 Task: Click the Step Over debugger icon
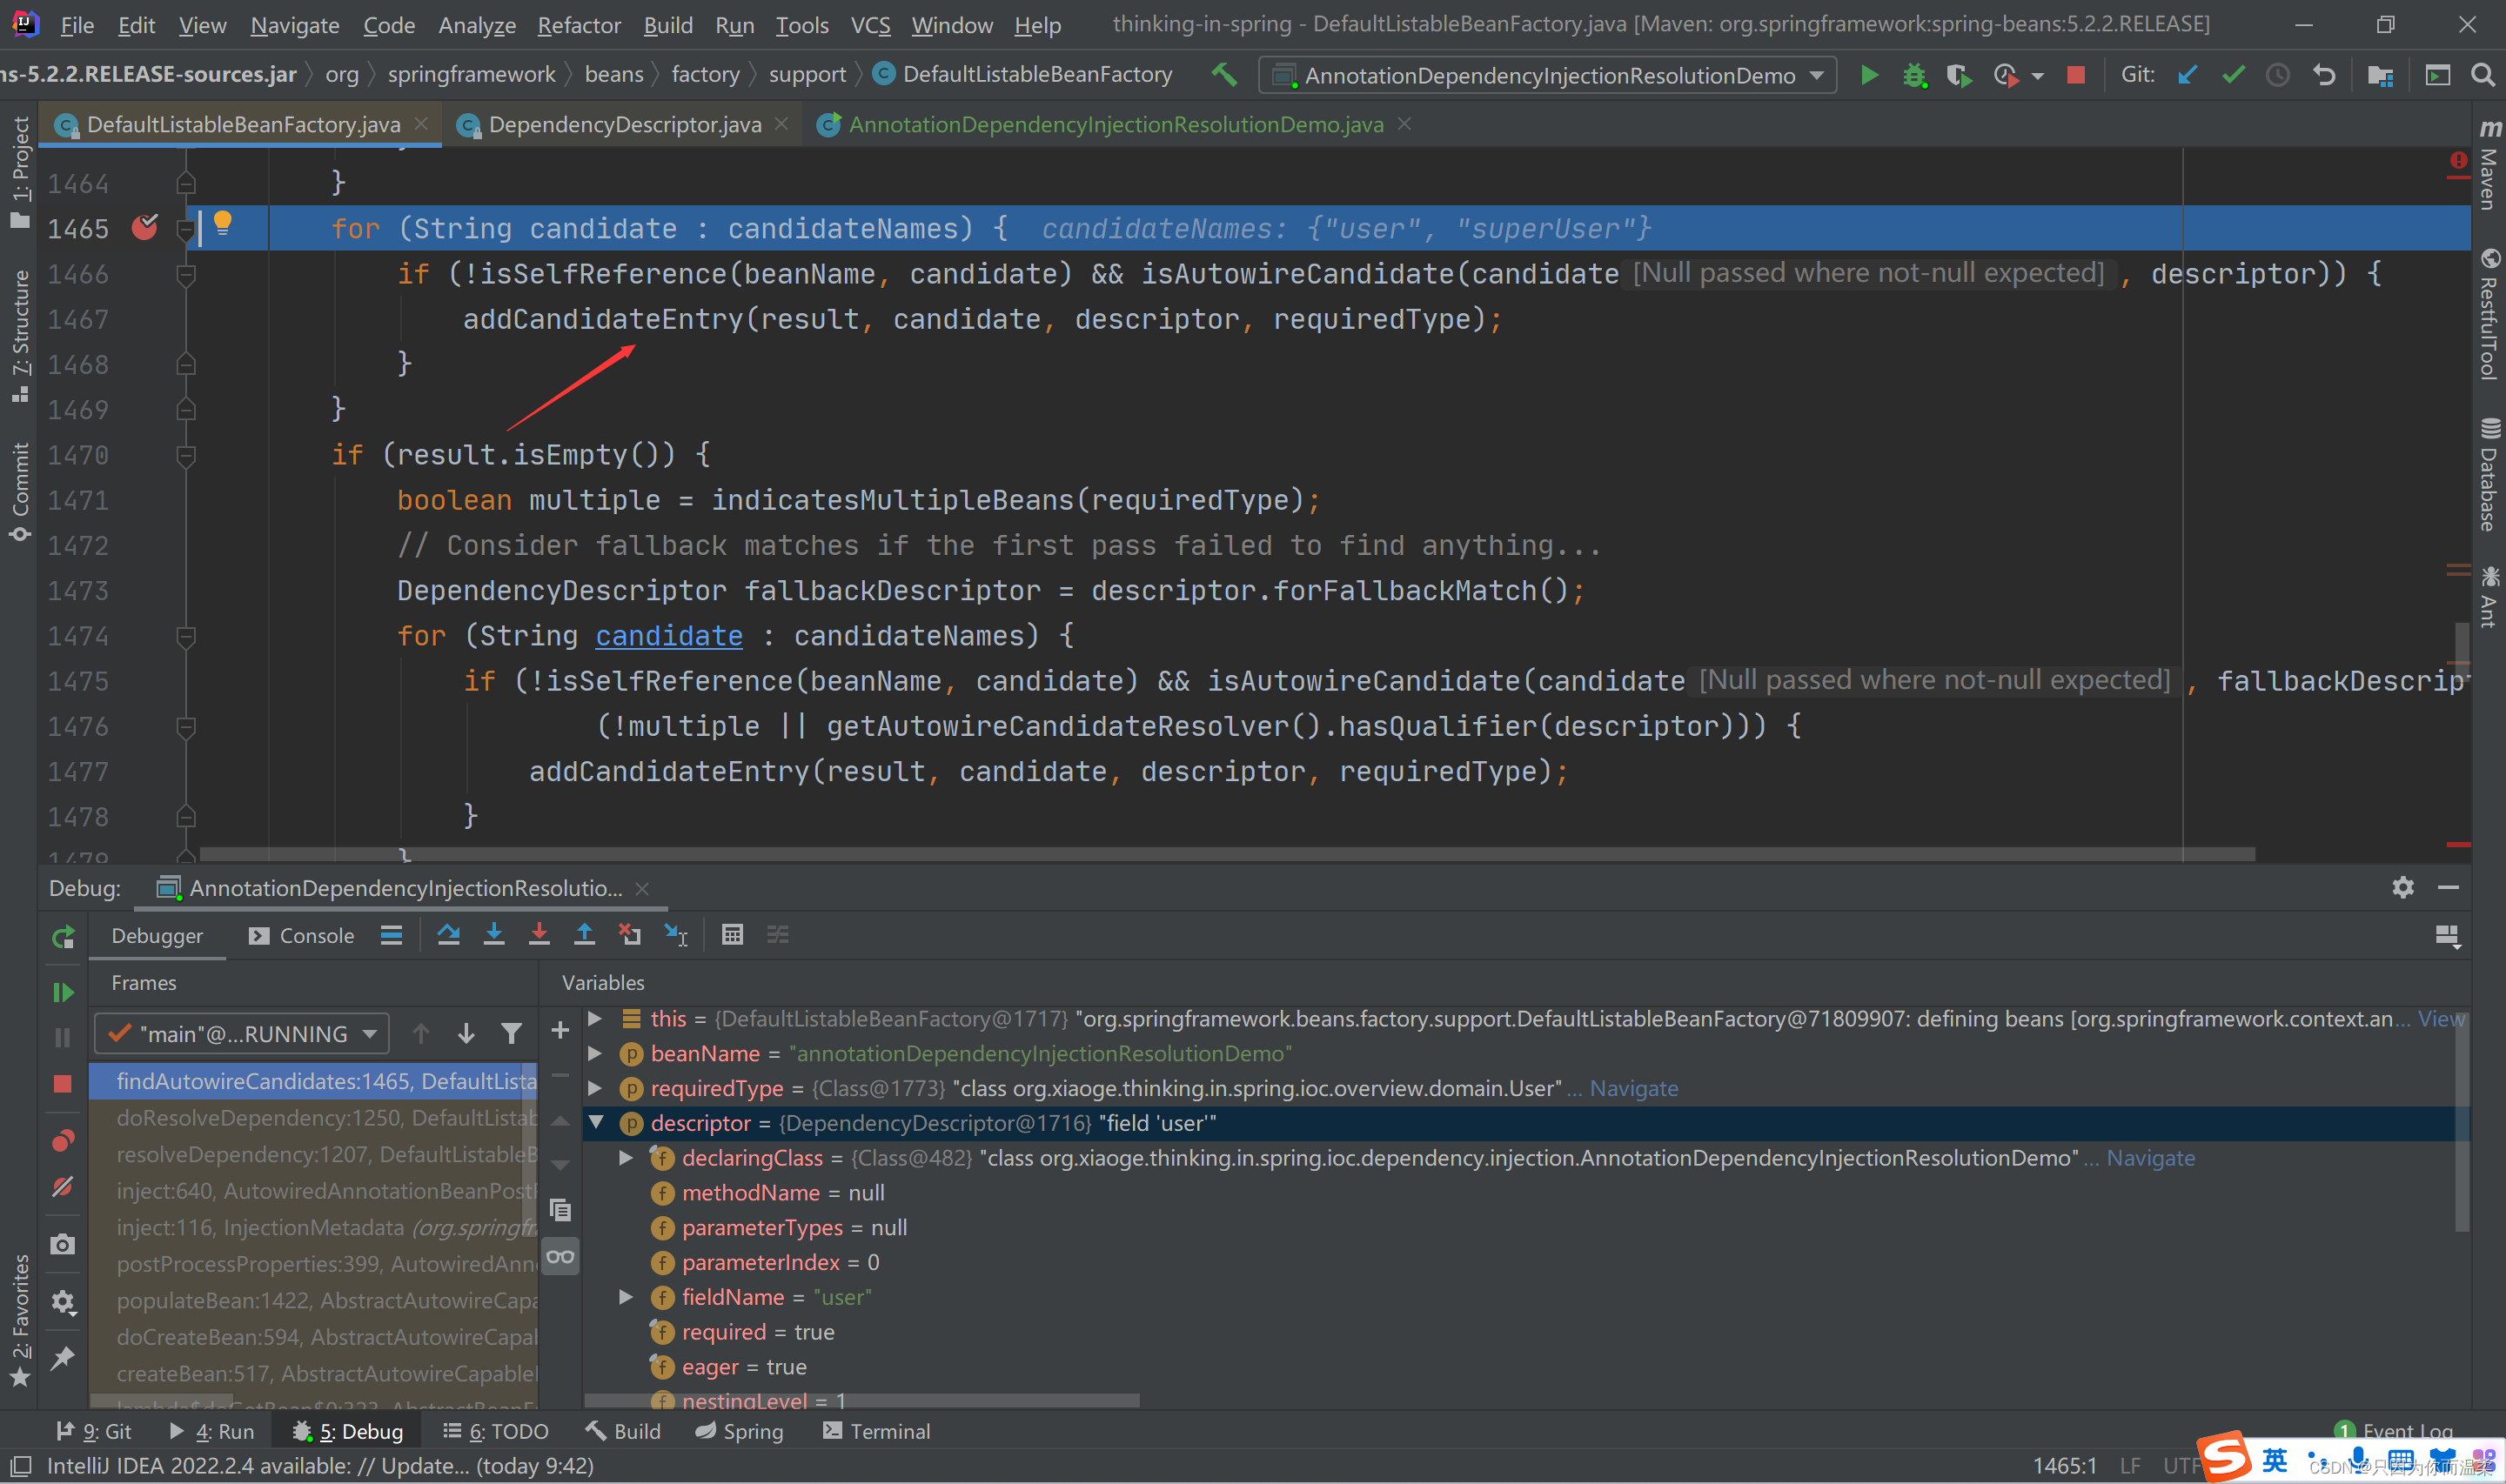pyautogui.click(x=448, y=935)
